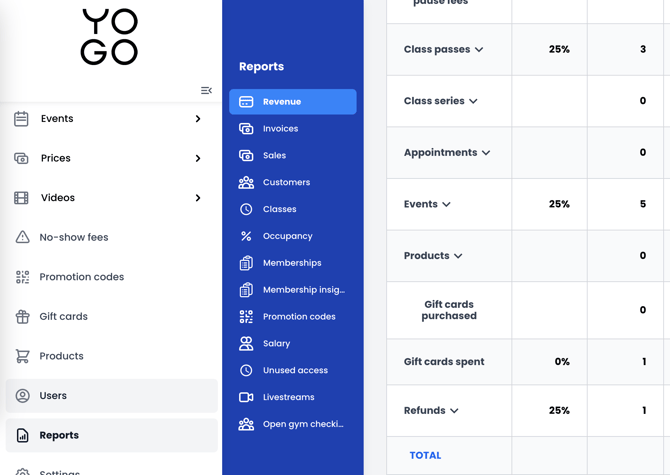Click the Occupancy percent icon
670x475 pixels.
[x=246, y=236]
